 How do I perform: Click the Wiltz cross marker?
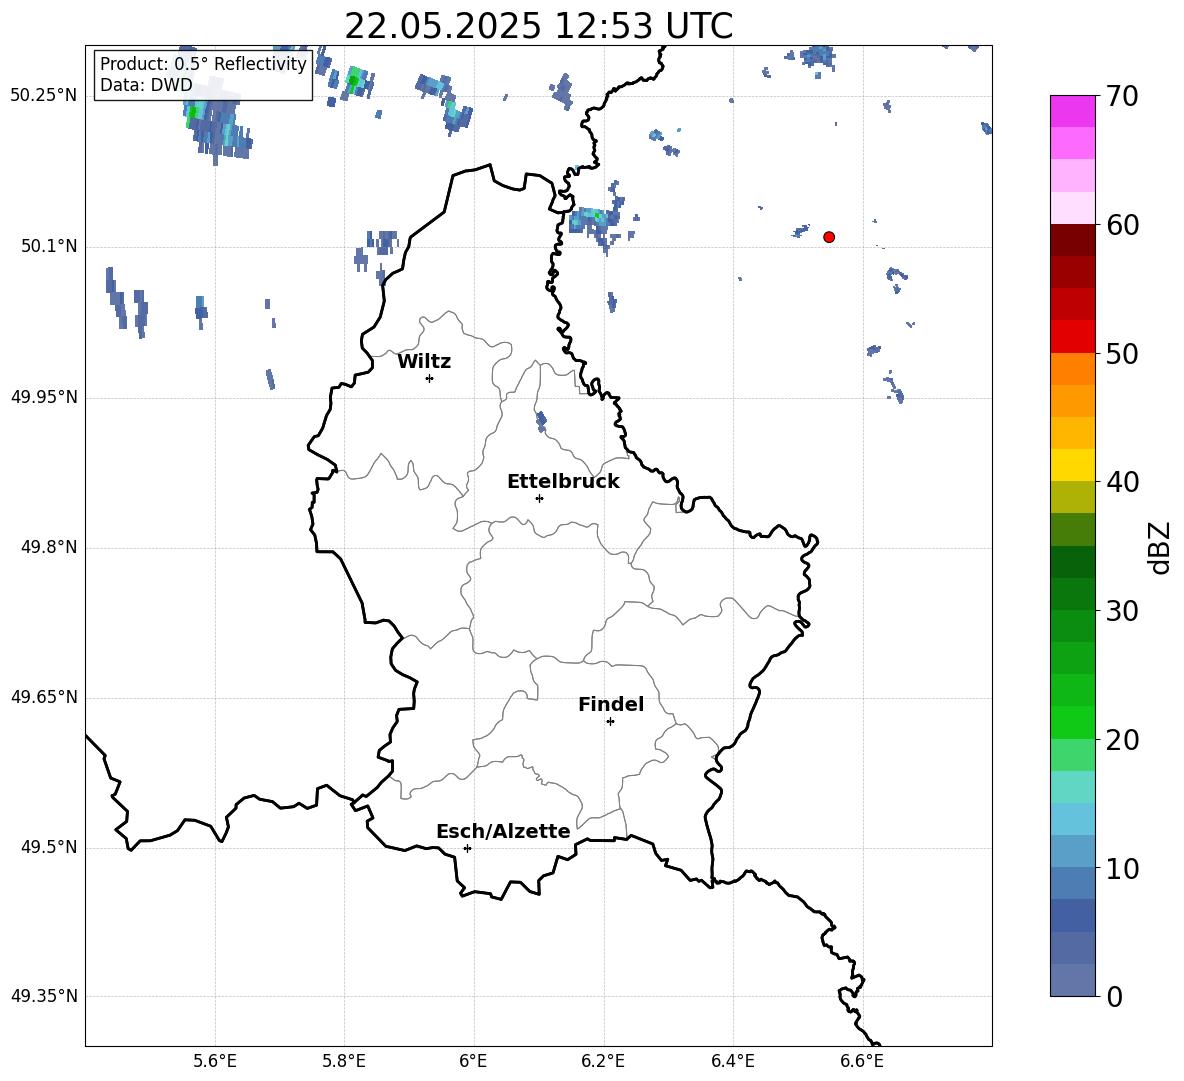tap(430, 379)
